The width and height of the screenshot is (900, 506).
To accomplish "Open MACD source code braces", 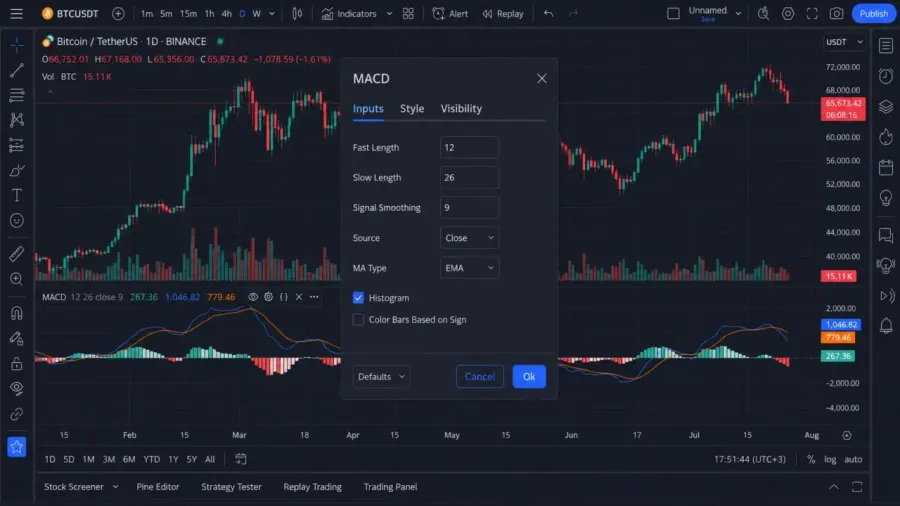I will point(284,297).
